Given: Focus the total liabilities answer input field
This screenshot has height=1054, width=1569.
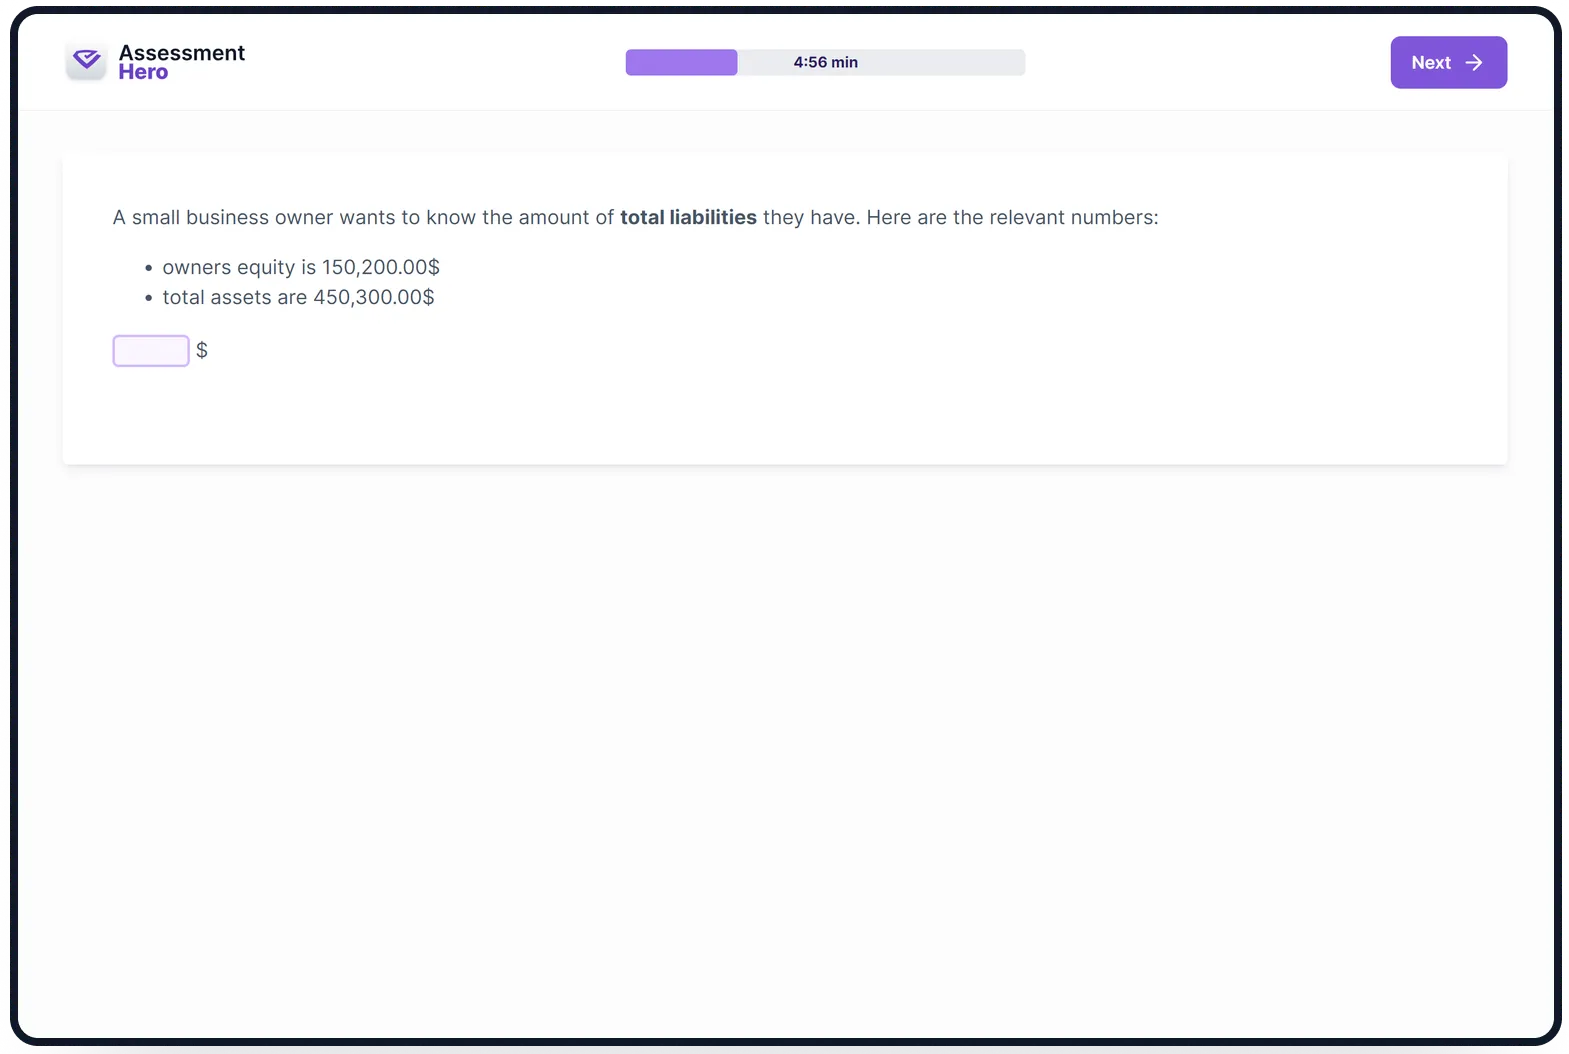Looking at the screenshot, I should tap(151, 351).
